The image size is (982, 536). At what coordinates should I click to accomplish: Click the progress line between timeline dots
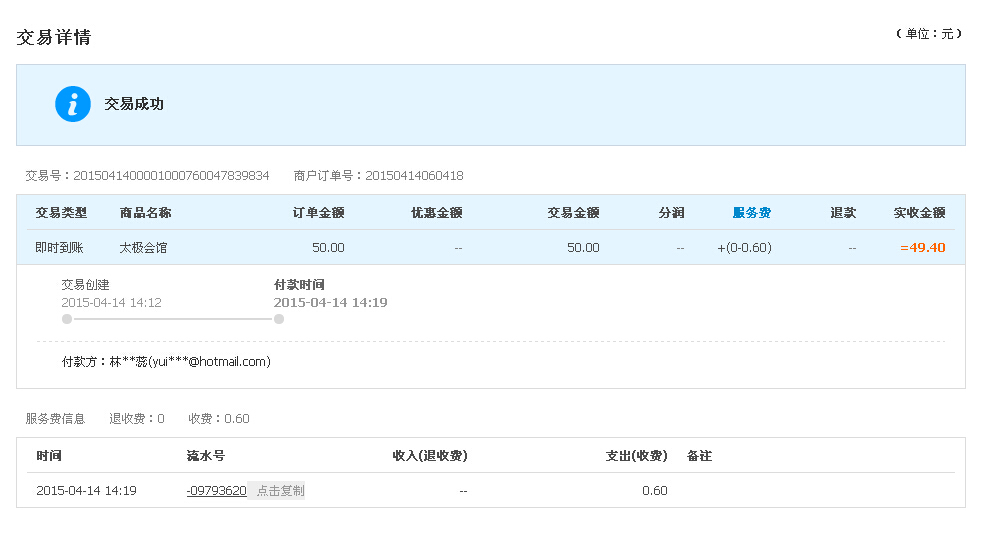[173, 319]
